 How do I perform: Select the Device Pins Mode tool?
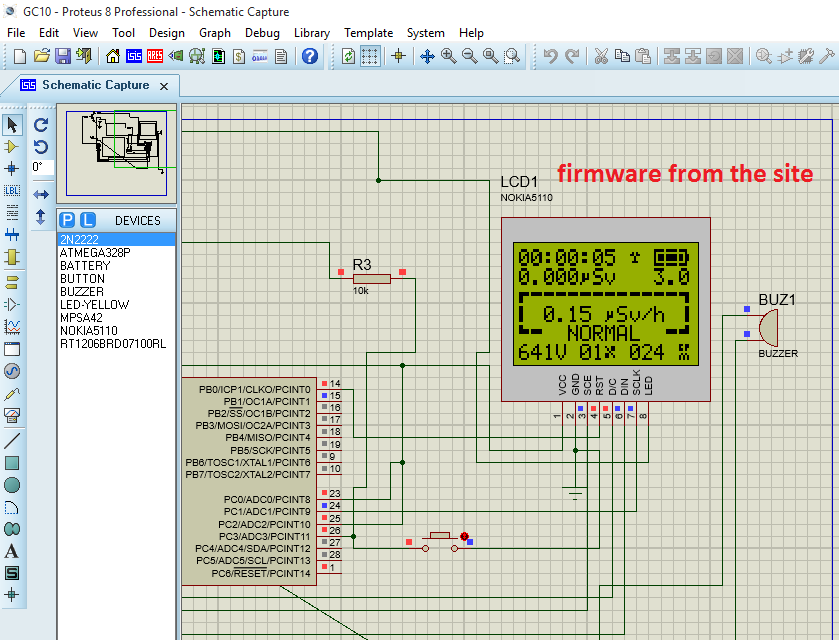point(12,304)
